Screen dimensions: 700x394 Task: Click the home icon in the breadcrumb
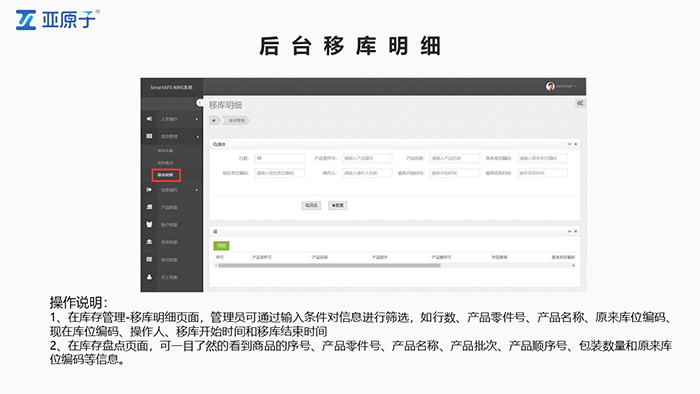pos(214,120)
